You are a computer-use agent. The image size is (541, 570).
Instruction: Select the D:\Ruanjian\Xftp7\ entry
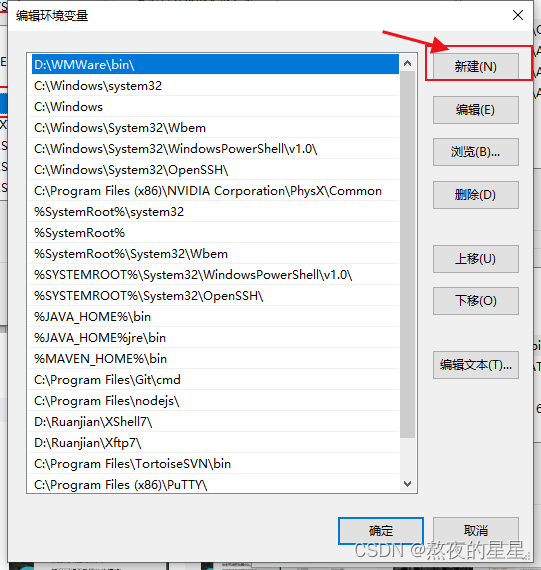pos(214,443)
